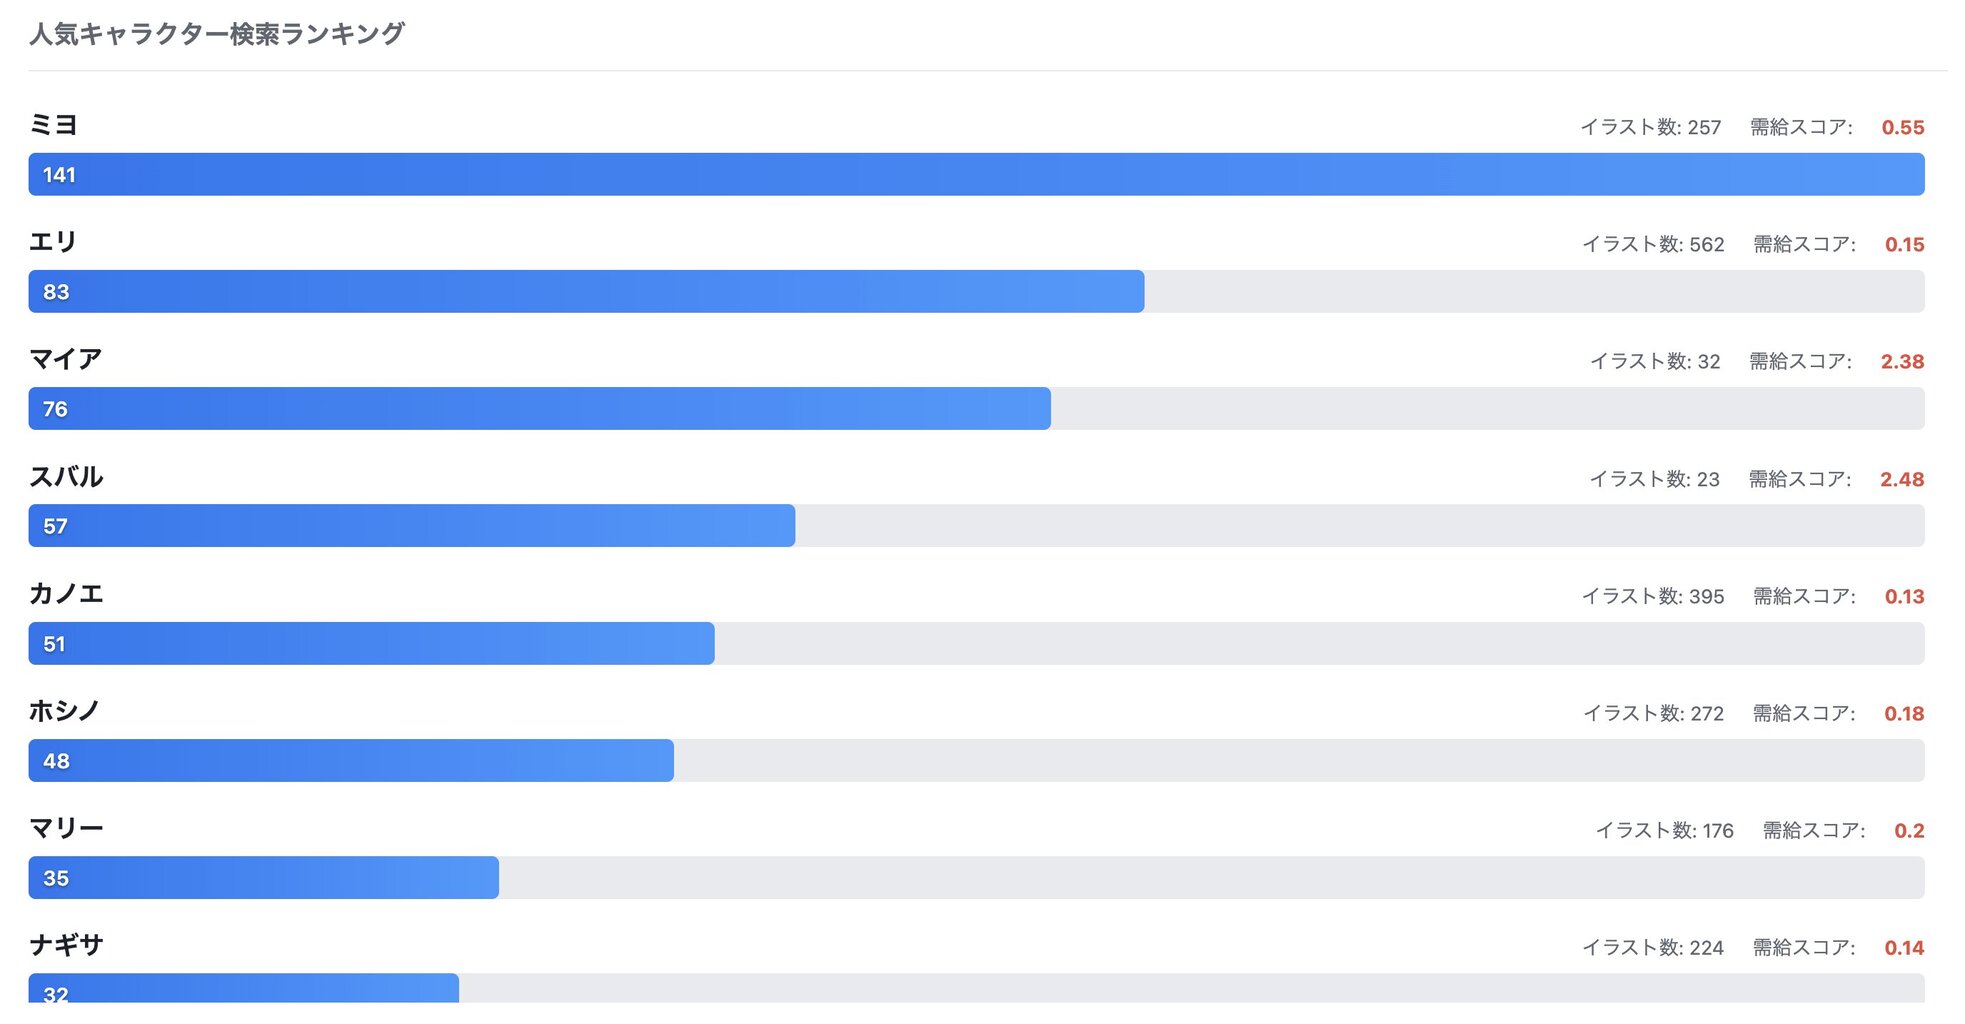Click the スバル supply score 2.48
Screen dimensions: 1965x1024
[1902, 479]
